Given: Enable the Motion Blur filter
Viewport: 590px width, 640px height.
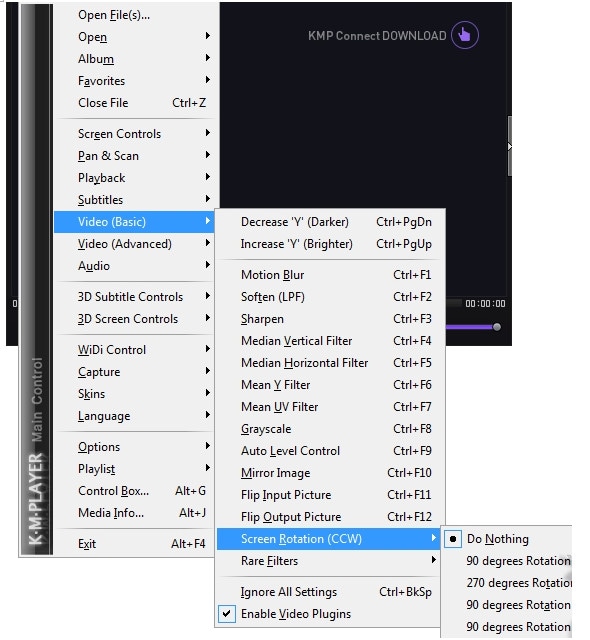Looking at the screenshot, I should [x=330, y=275].
